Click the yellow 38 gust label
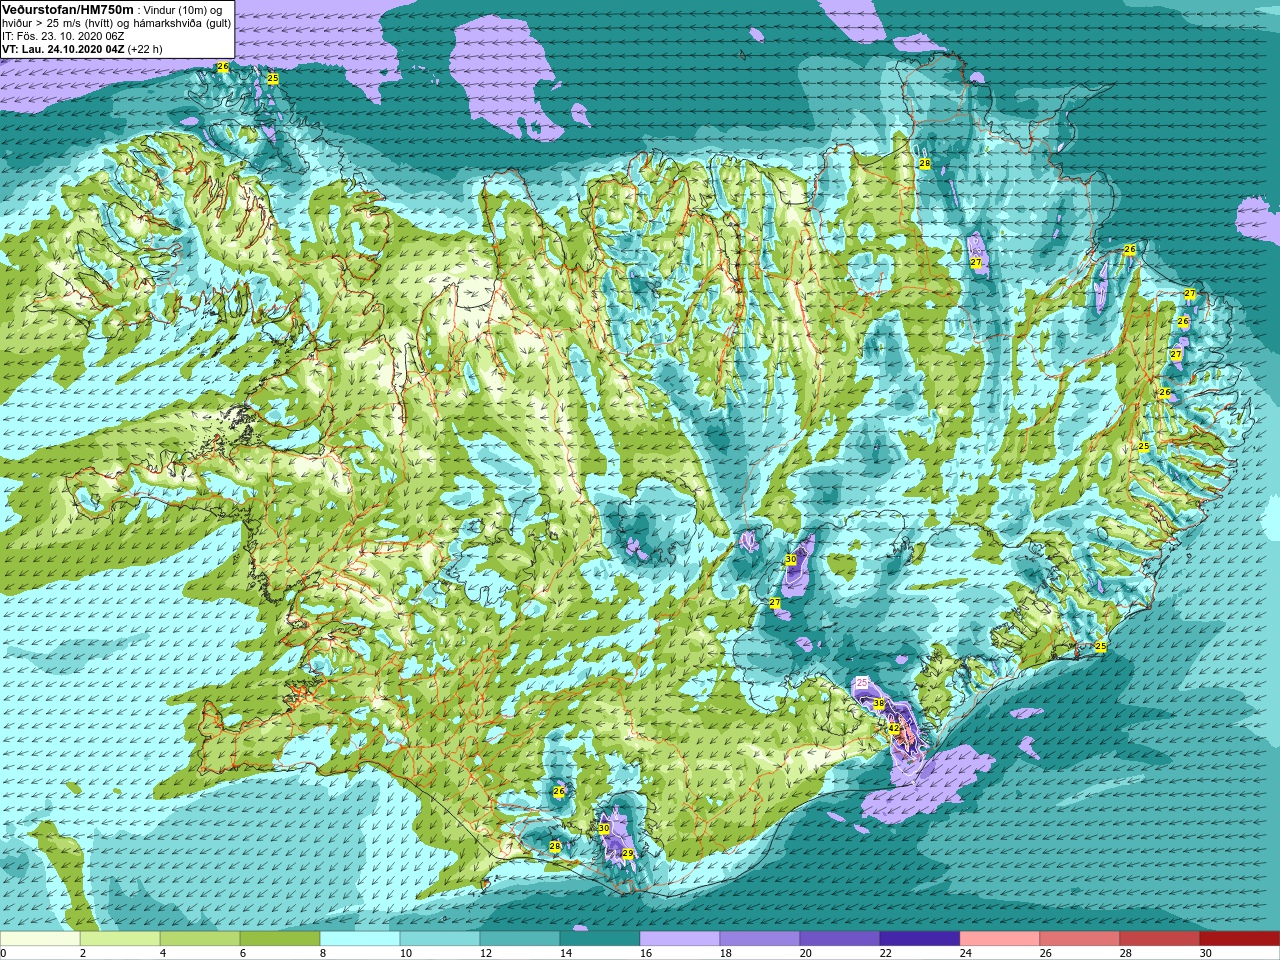The image size is (1280, 960). (879, 704)
